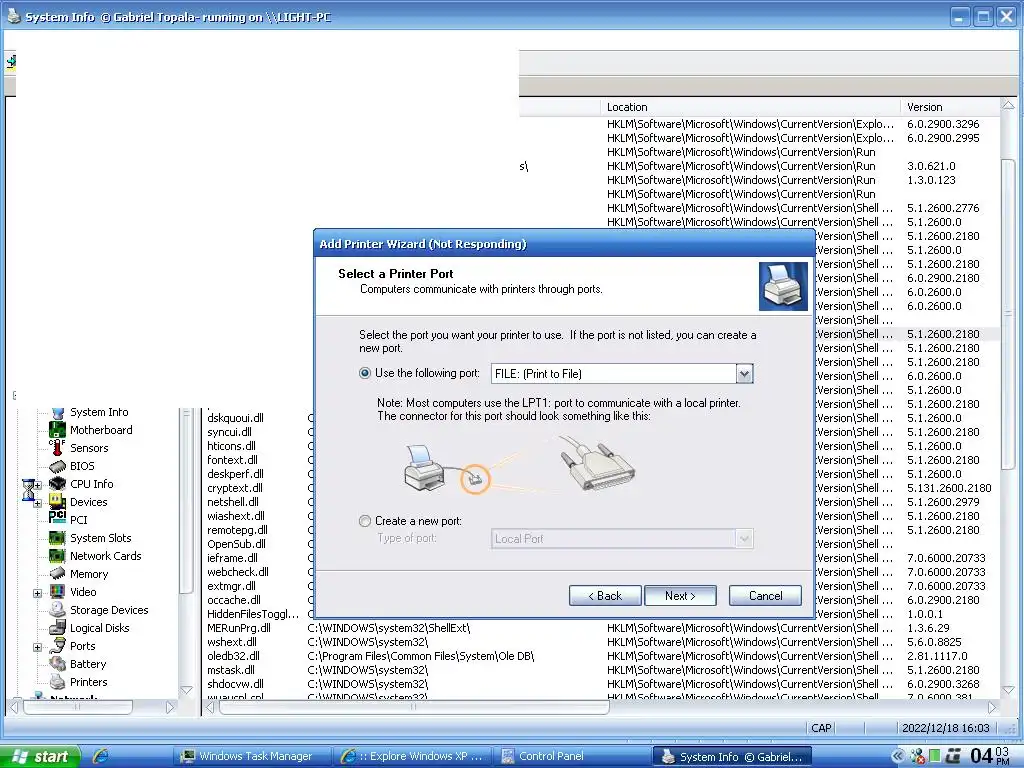Click version 5.131.2600.2180 cell
This screenshot has height=768, width=1024.
point(949,488)
